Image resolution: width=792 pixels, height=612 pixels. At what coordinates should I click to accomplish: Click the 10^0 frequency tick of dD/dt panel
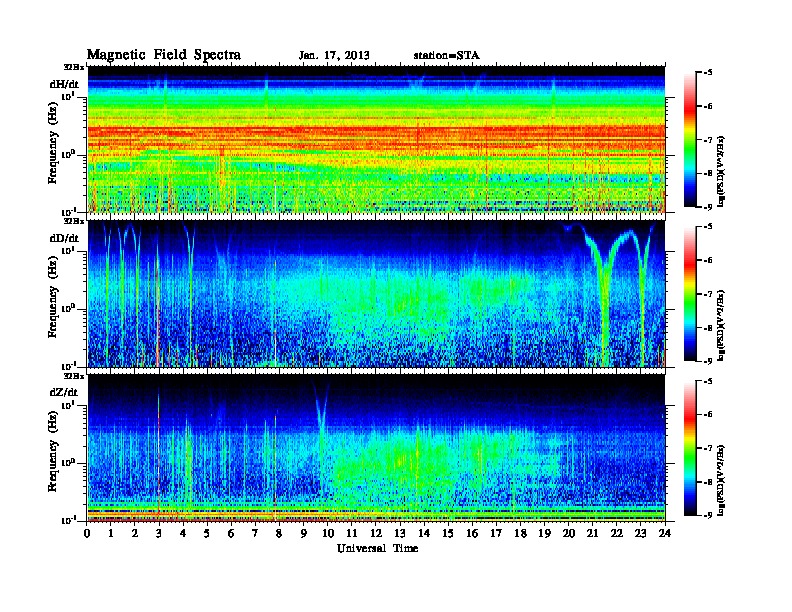coord(69,308)
